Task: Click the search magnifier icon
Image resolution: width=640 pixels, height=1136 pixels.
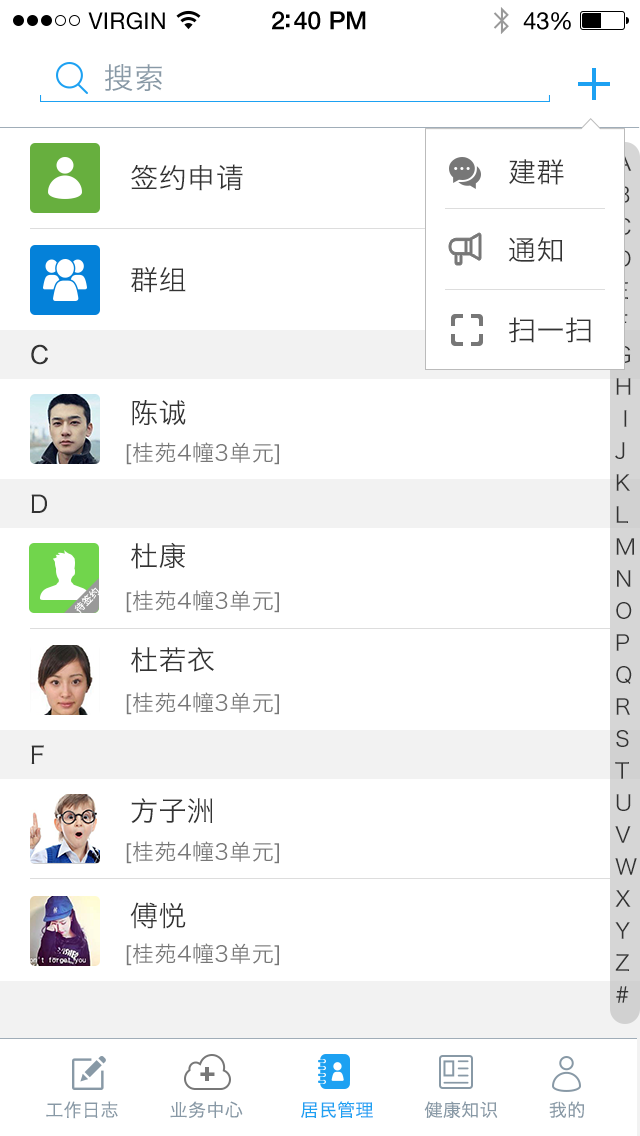Action: pos(72,78)
